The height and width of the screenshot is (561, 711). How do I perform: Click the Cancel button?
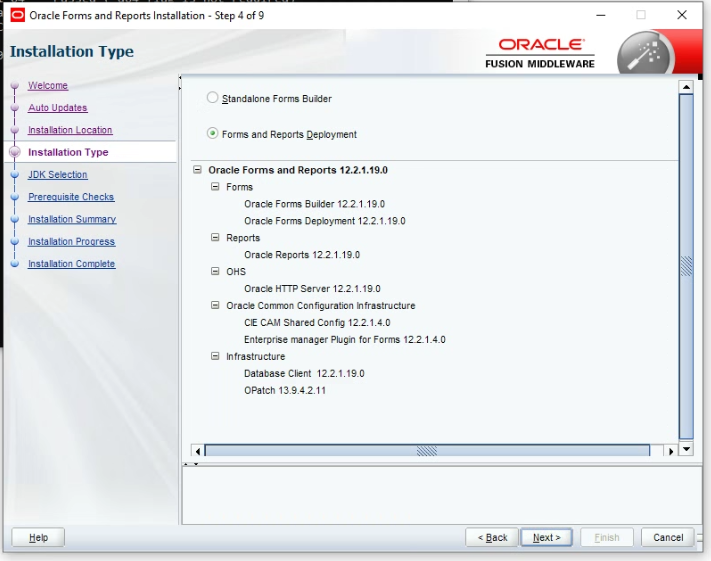(x=667, y=537)
